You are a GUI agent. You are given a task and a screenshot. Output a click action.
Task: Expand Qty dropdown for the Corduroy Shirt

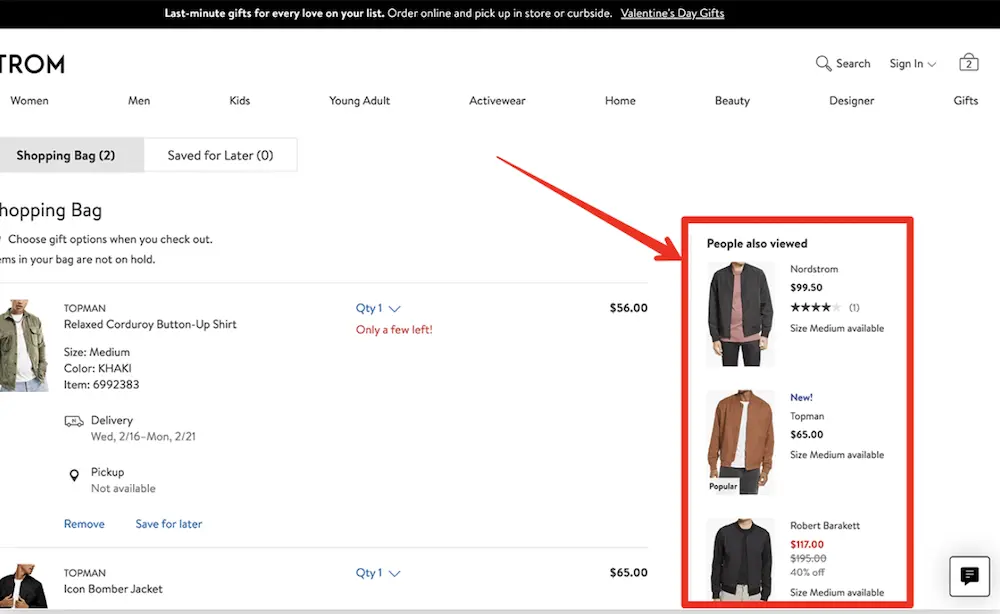click(x=377, y=308)
